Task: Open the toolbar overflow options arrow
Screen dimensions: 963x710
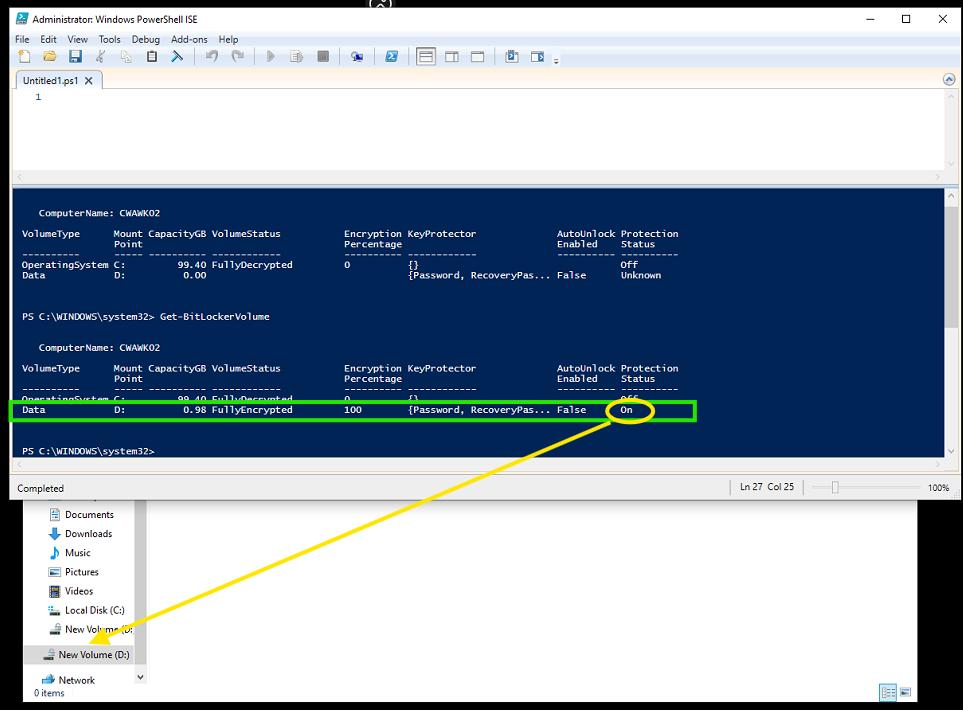Action: 556,61
